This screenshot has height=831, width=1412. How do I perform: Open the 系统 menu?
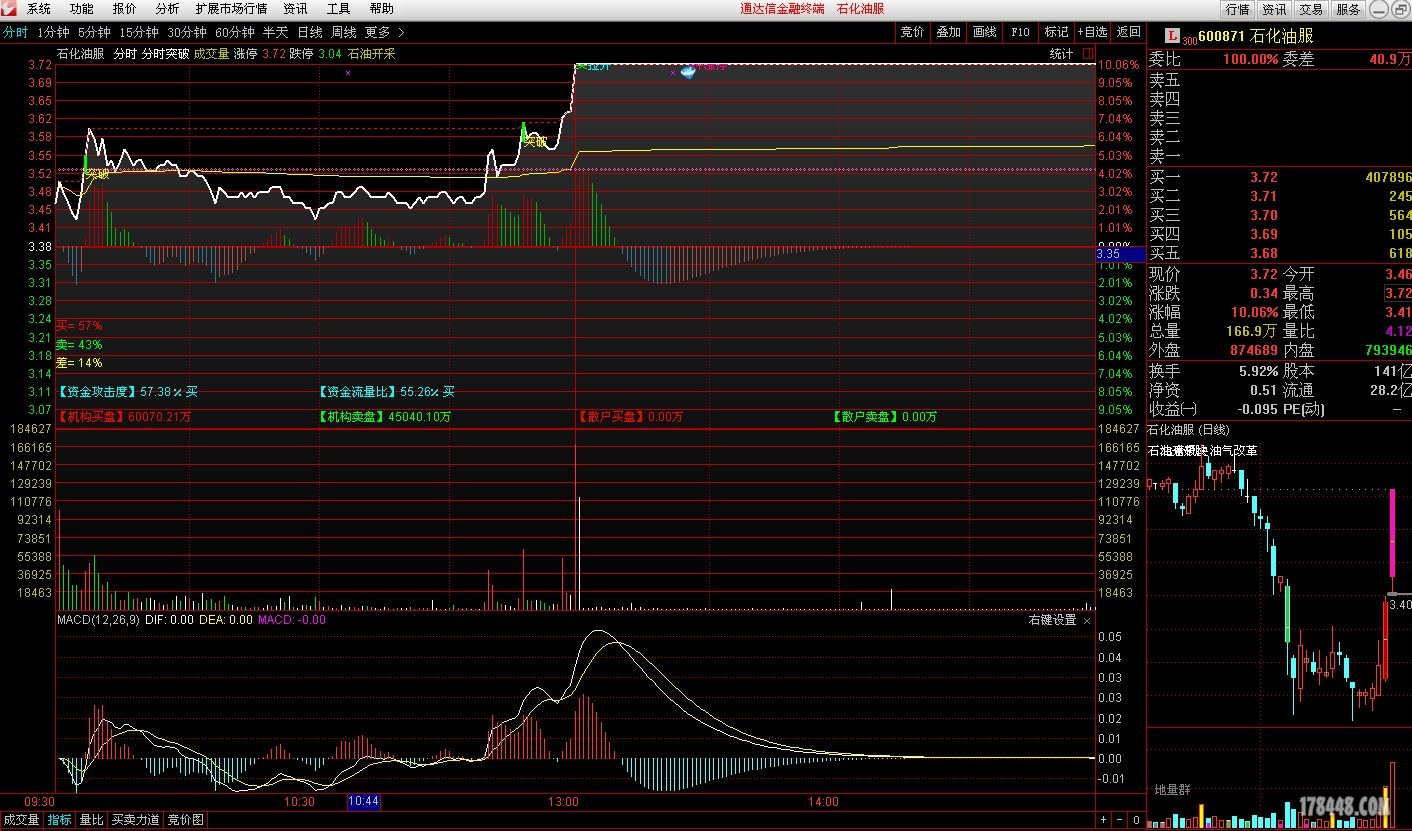pyautogui.click(x=39, y=8)
